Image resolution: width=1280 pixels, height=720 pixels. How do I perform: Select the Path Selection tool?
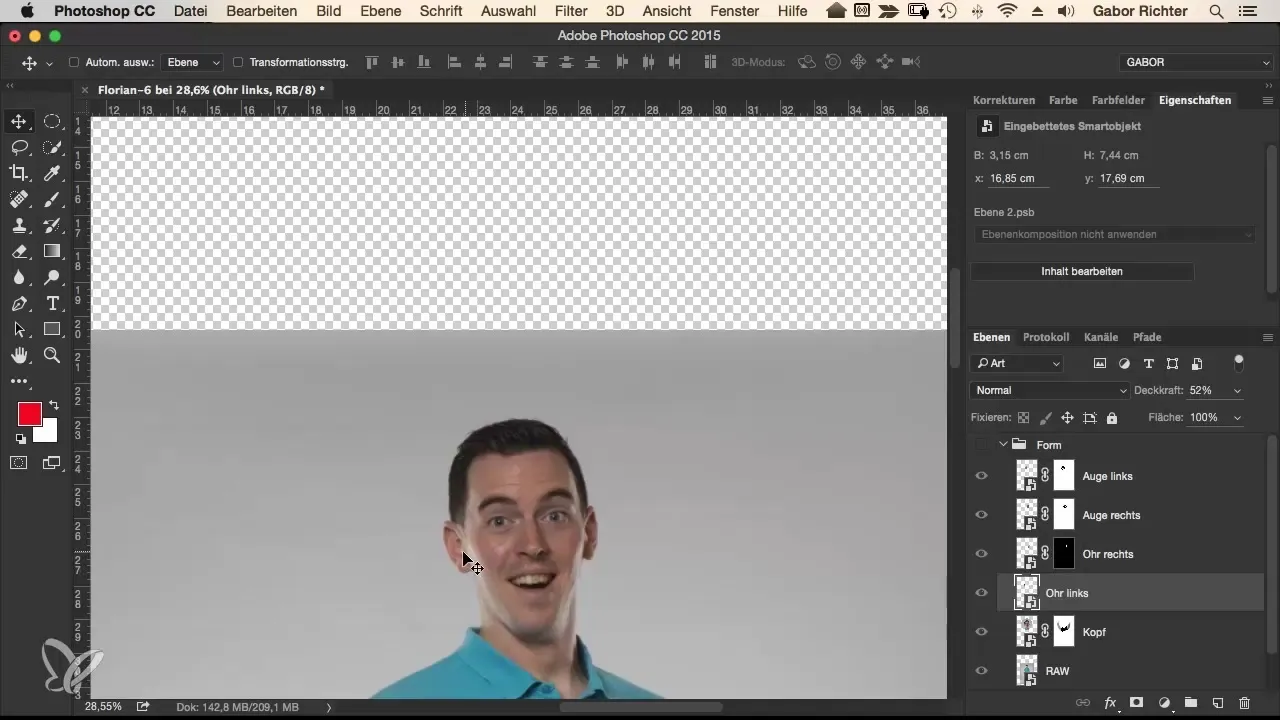19,330
